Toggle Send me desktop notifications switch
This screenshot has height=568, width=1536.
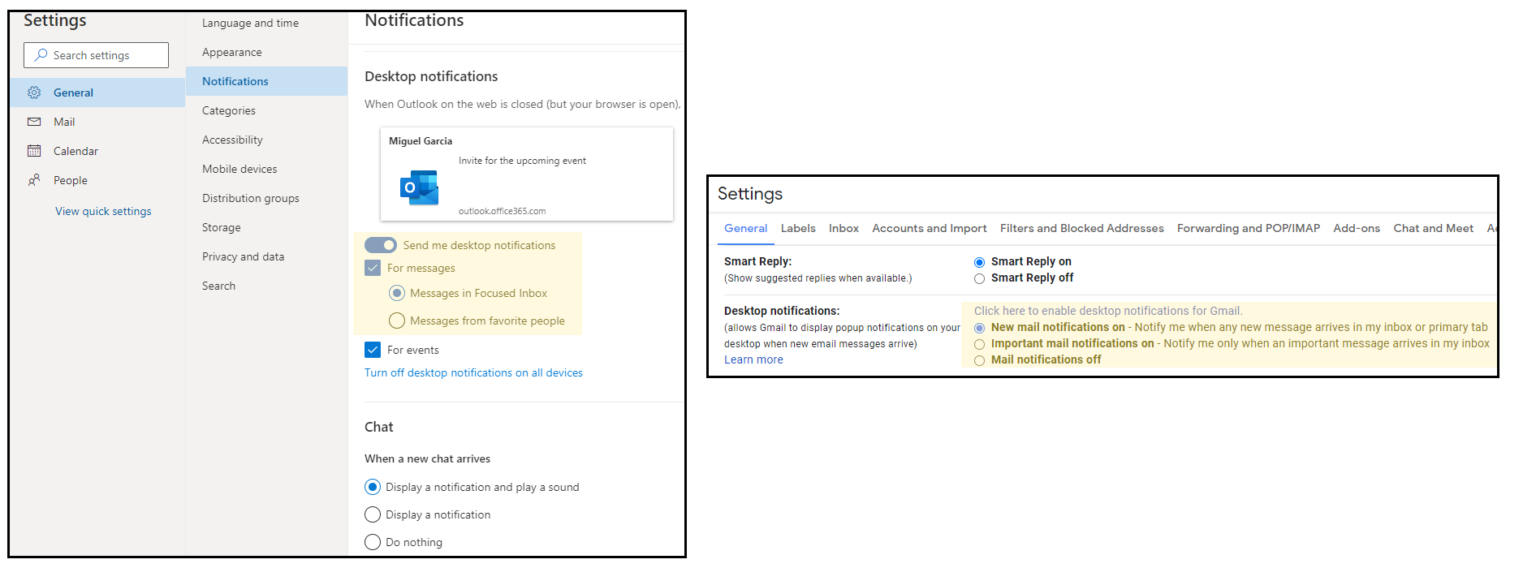point(381,245)
